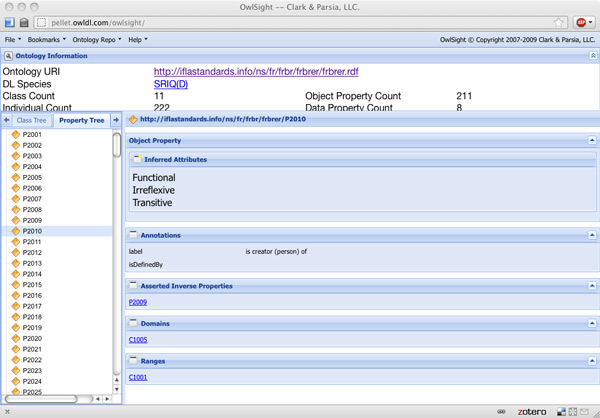The height and width of the screenshot is (418, 600).
Task: Toggle the Inferred Attributes section icon
Action: pos(138,159)
